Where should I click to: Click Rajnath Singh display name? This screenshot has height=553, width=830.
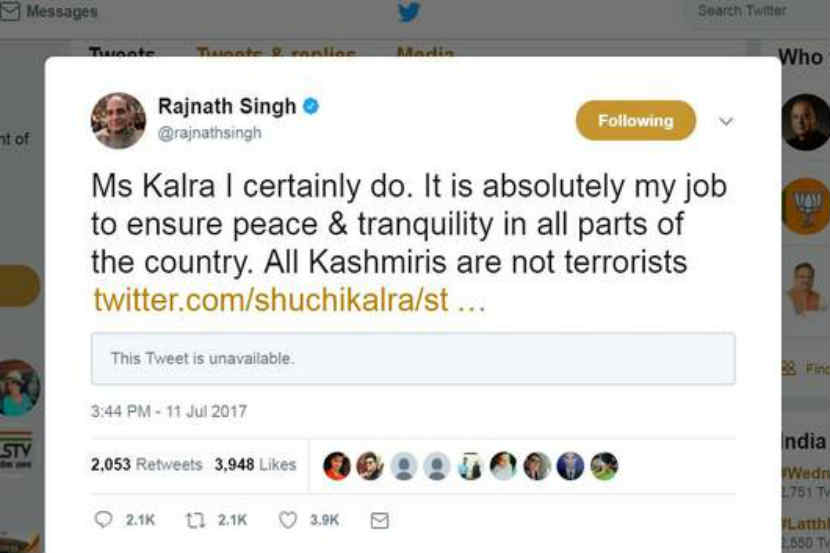[227, 106]
